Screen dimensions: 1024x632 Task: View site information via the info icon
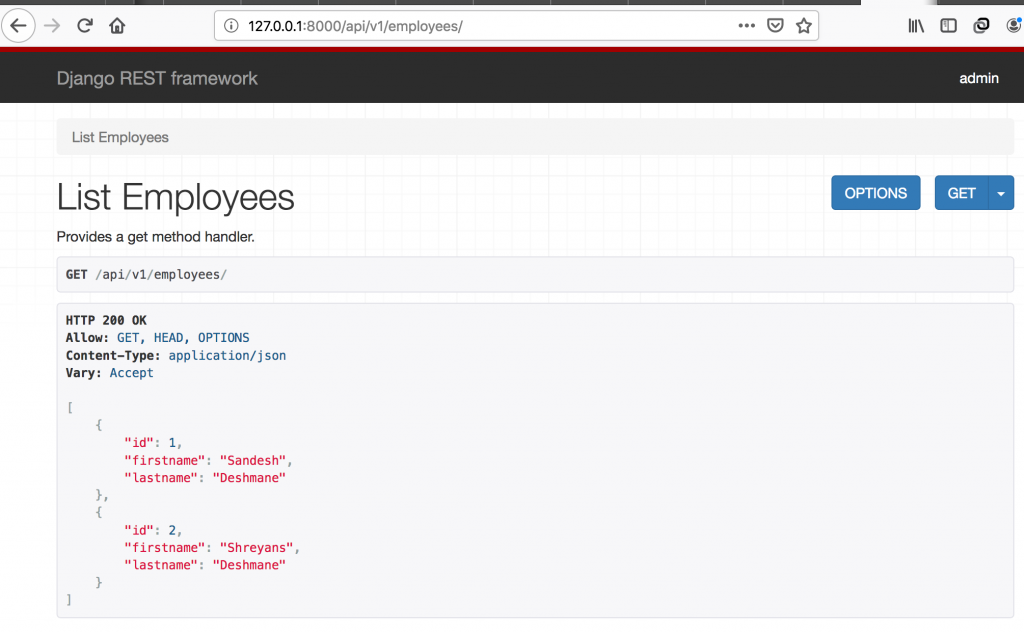coord(233,25)
